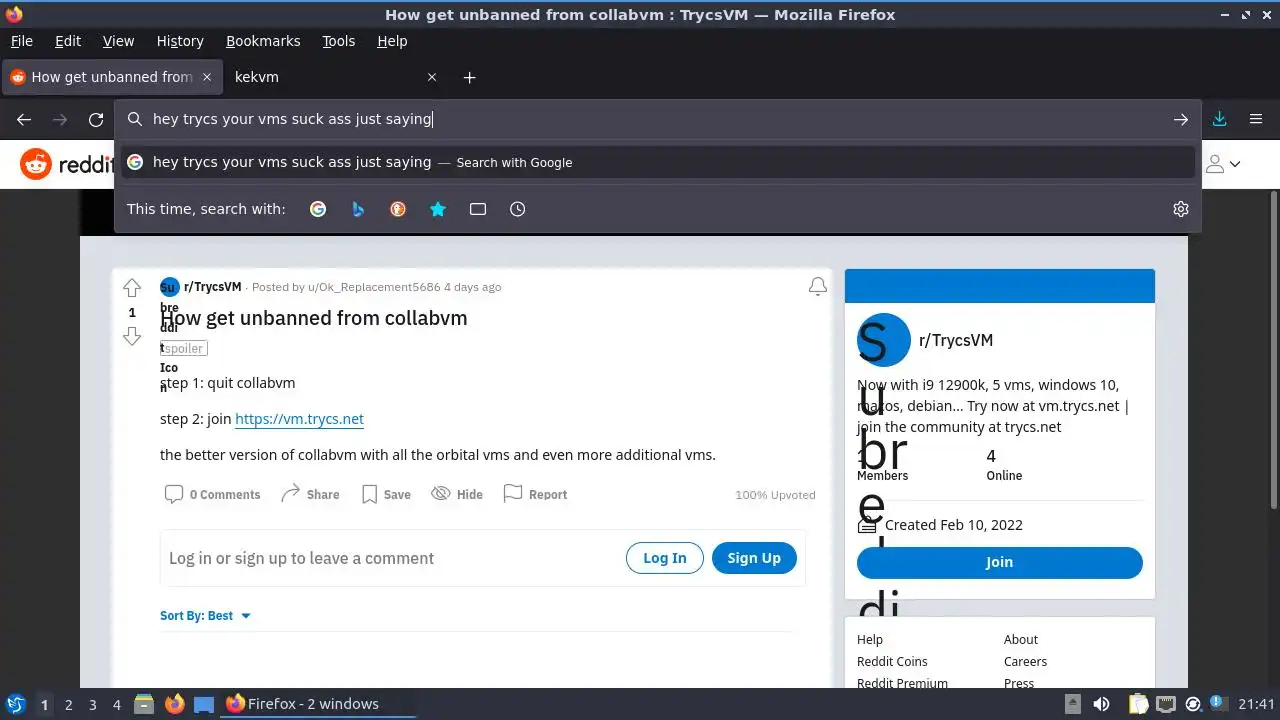Click Share under the post
The image size is (1280, 720).
pyautogui.click(x=310, y=494)
